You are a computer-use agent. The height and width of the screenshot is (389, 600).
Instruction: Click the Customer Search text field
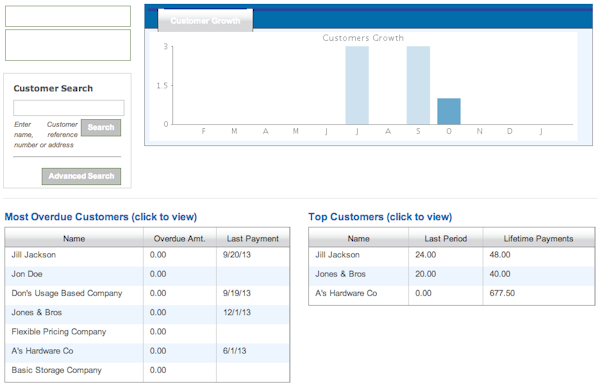point(69,108)
